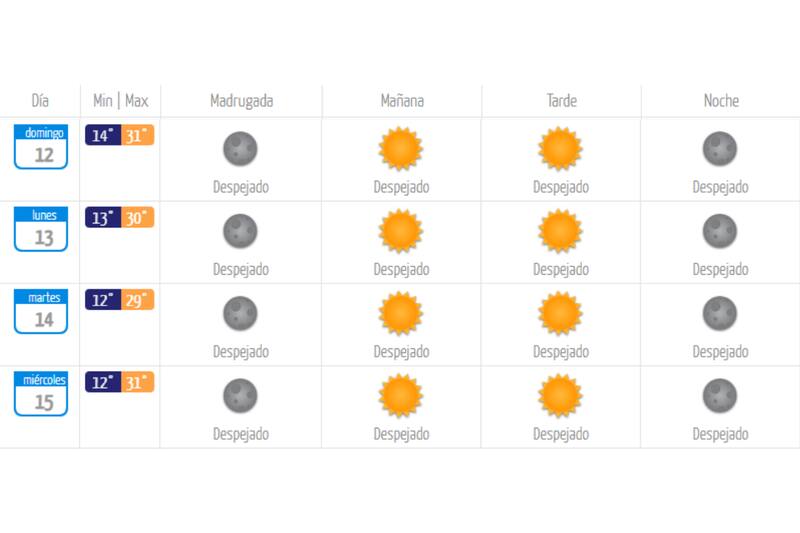Select the domingo 12 date badge
Screen dimensions: 800x533
click(x=41, y=146)
